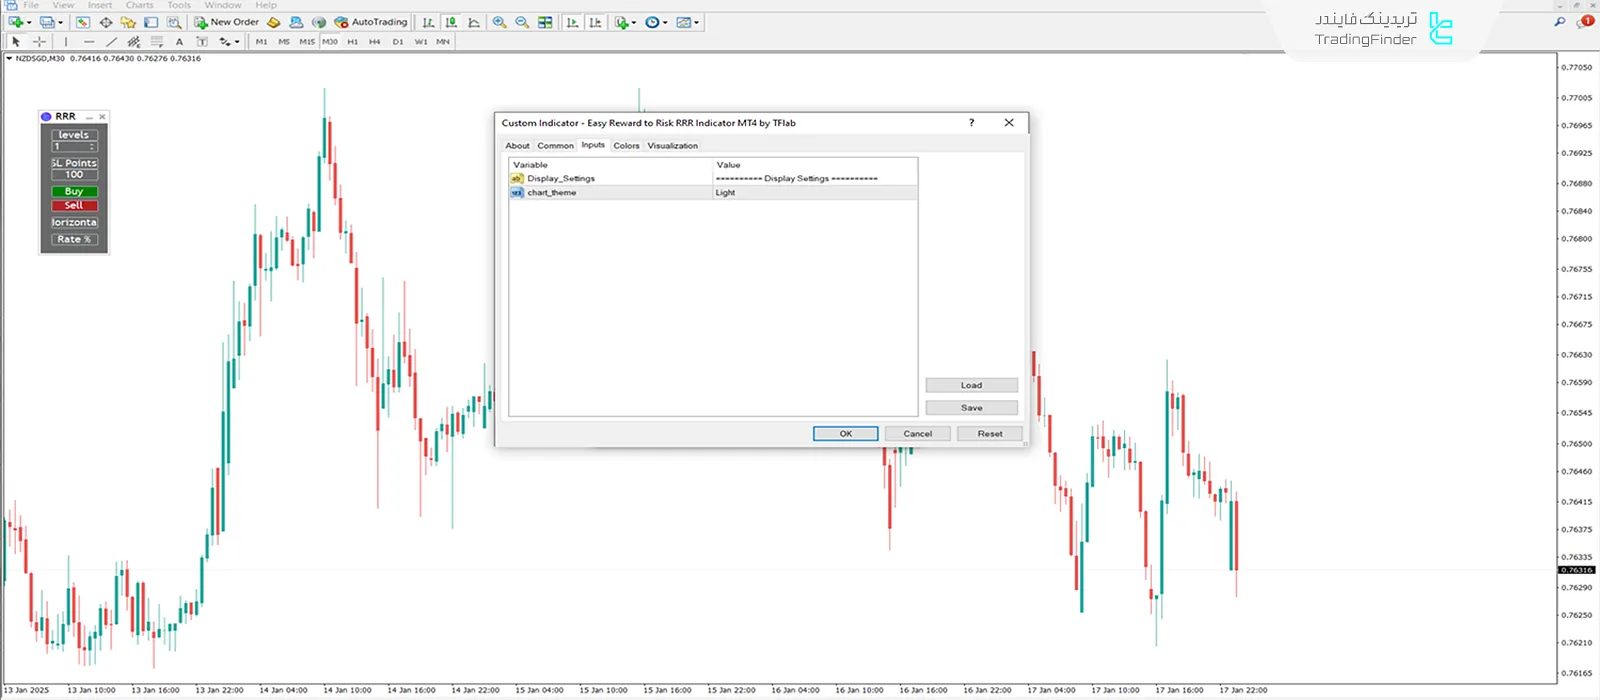Click the Zoom Out magnifier icon

coord(522,22)
